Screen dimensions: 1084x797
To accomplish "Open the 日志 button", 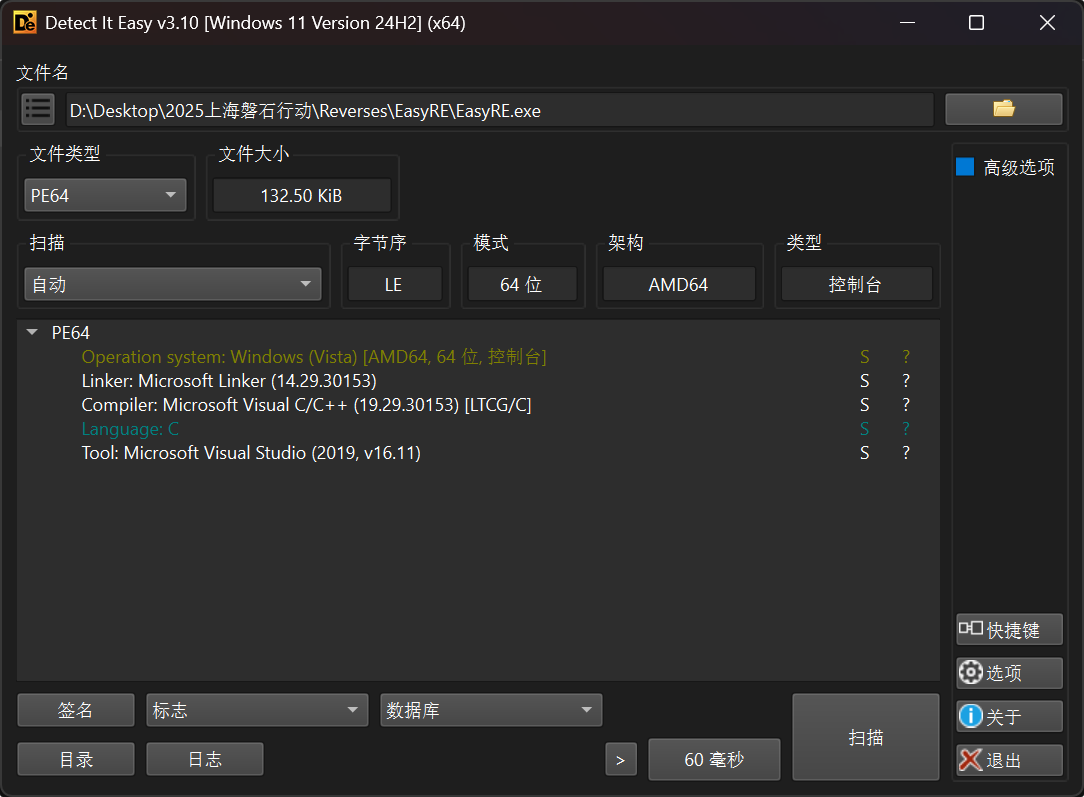I will (x=205, y=759).
